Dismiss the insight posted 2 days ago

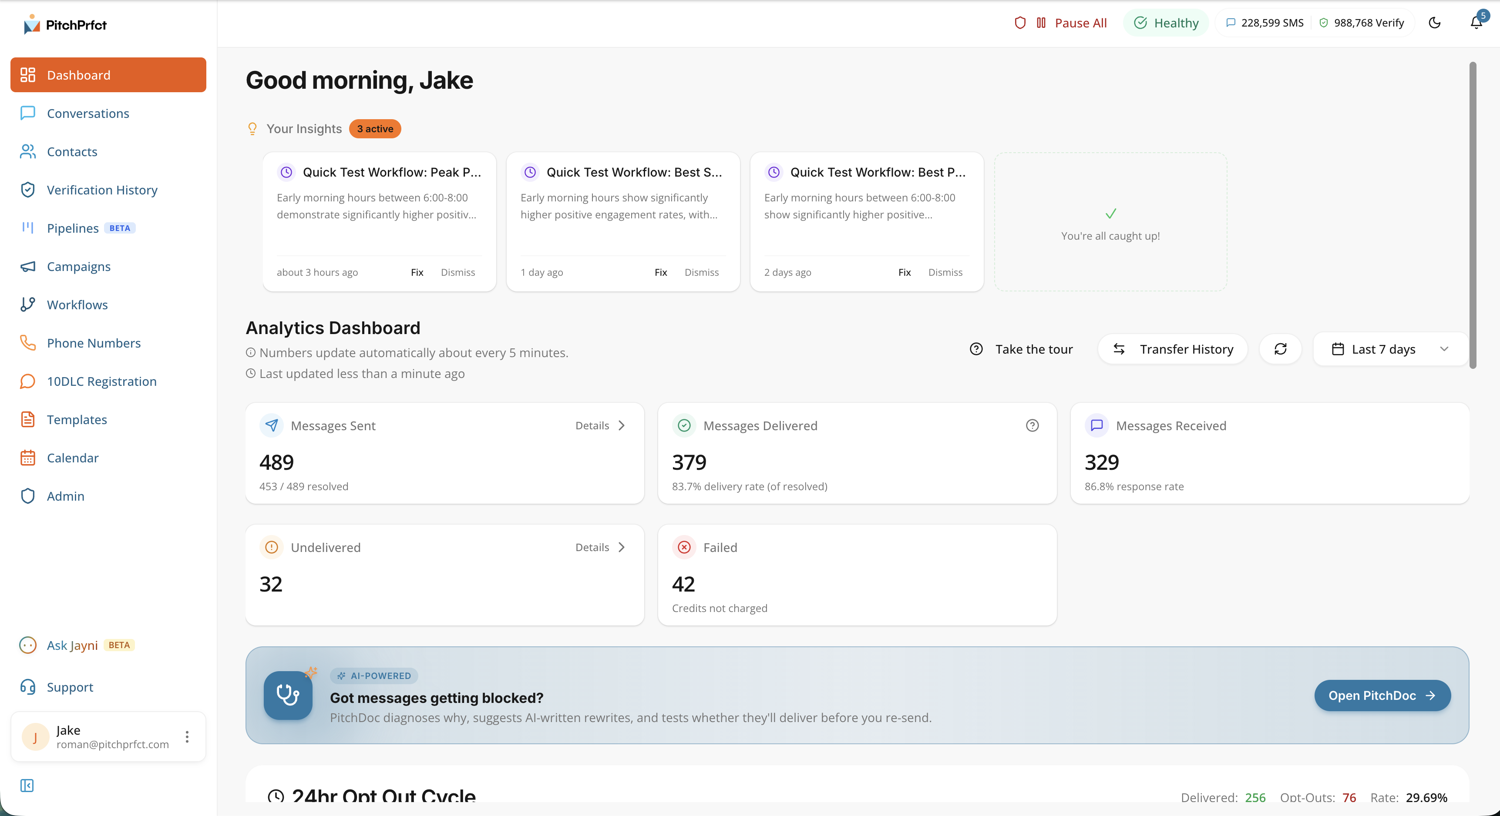(945, 272)
